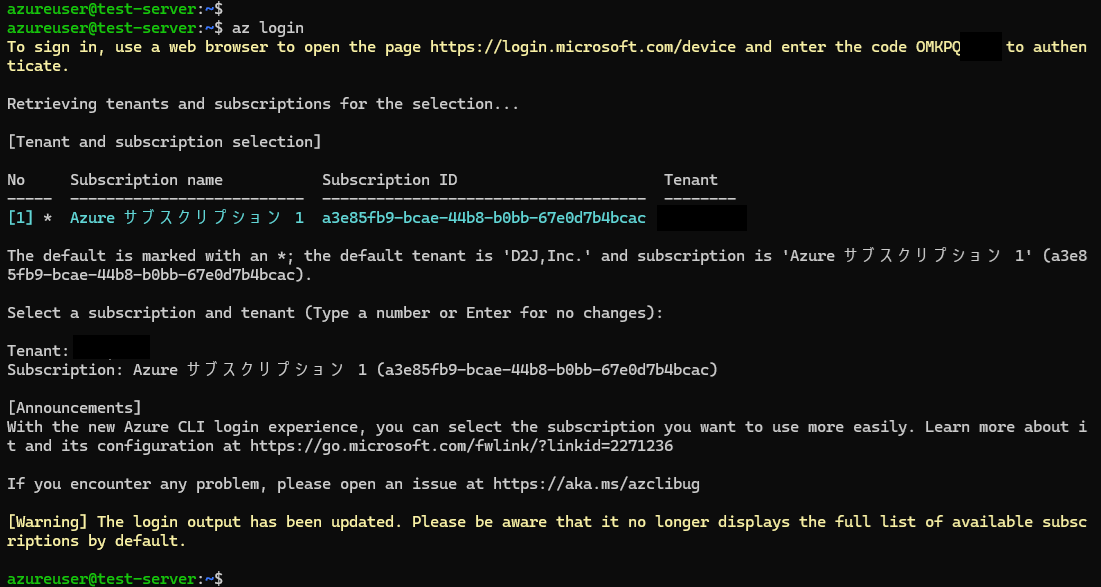This screenshot has width=1101, height=587.
Task: Open the aka.ms/azclibug link
Action: [x=596, y=484]
